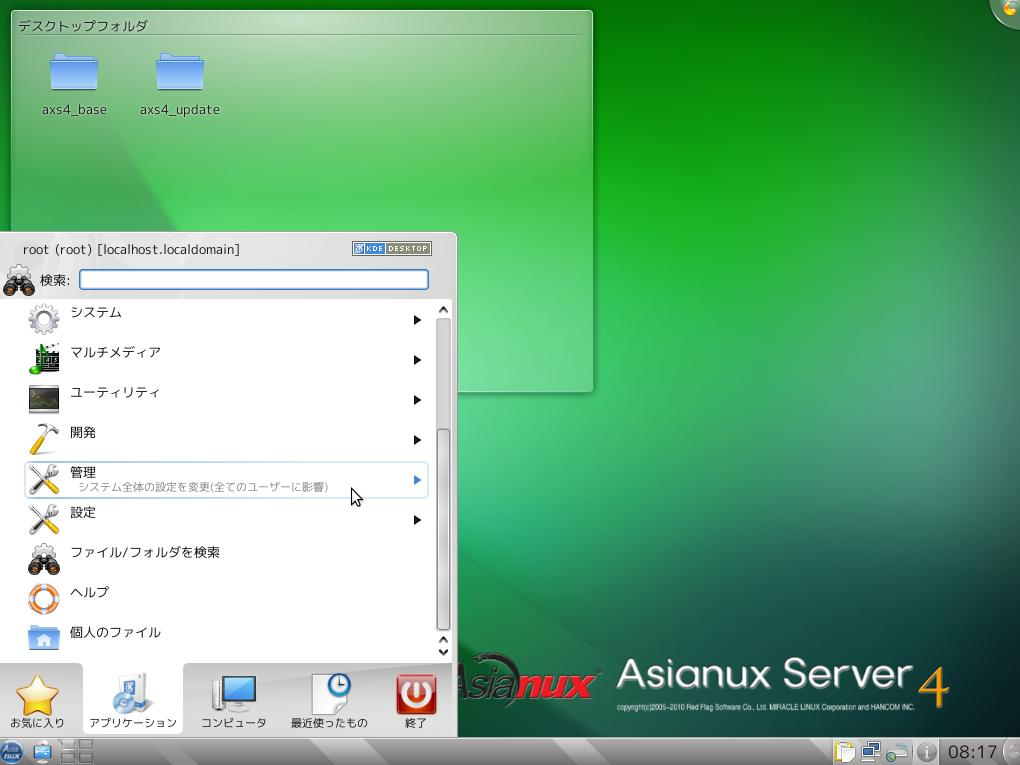The height and width of the screenshot is (765, 1020).
Task: Click the show desktop taskbar icon
Action: 43,751
